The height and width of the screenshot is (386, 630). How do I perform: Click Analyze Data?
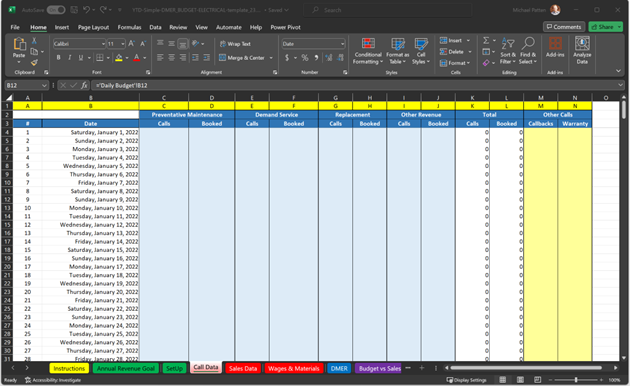[582, 50]
